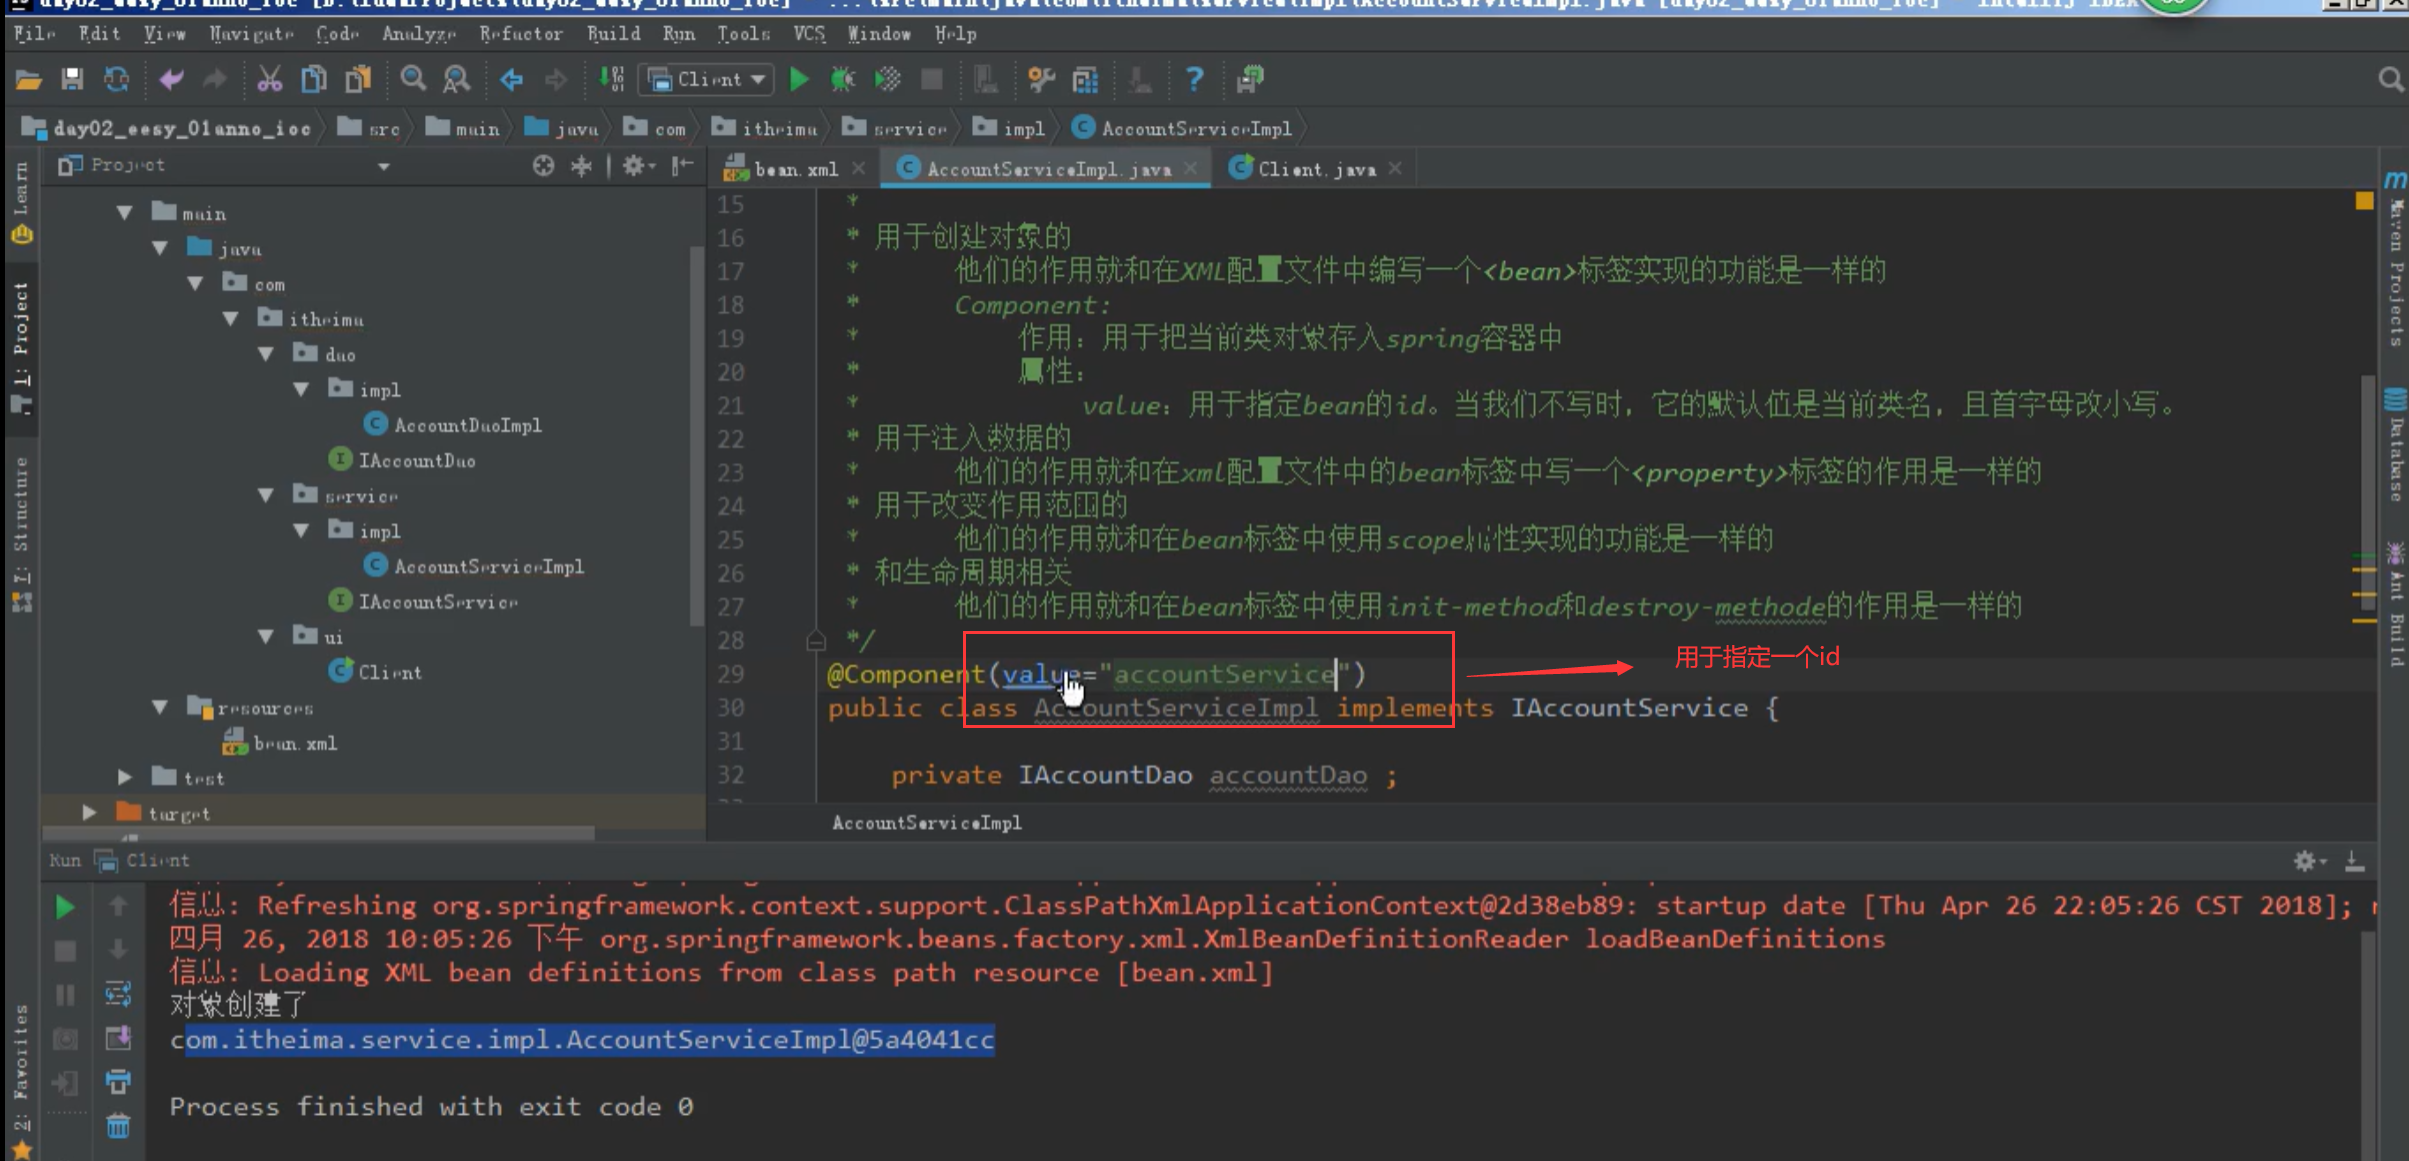
Task: Toggle the Maven Projects side panel
Action: (2396, 270)
